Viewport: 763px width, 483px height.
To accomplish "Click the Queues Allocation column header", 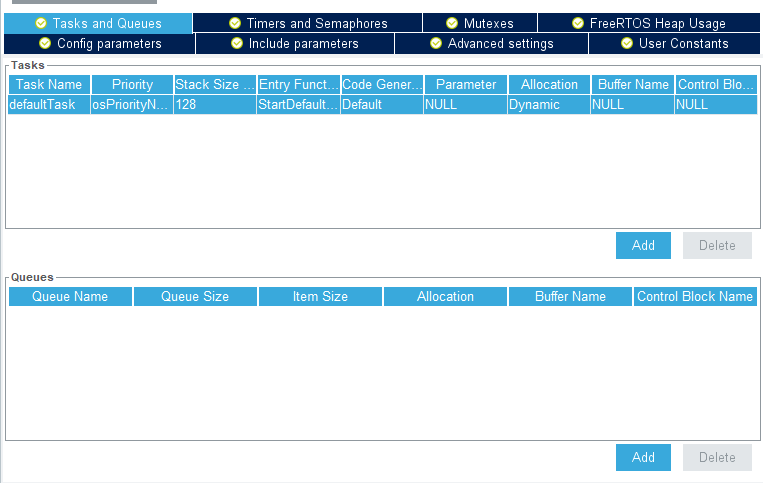I will click(x=445, y=297).
